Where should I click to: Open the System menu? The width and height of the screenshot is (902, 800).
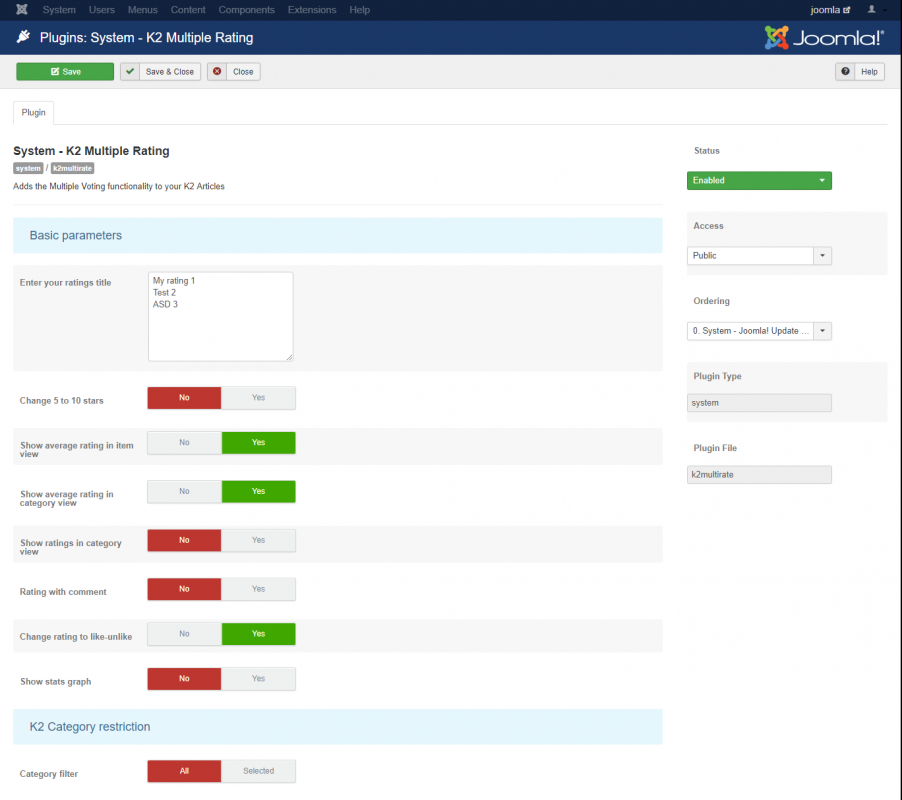coord(59,10)
